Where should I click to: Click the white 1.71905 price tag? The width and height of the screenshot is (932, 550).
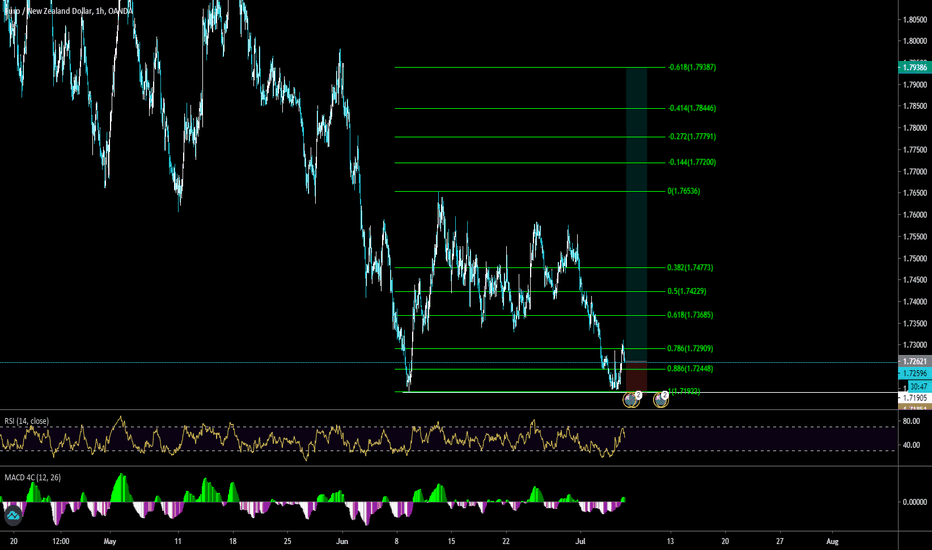pos(914,398)
